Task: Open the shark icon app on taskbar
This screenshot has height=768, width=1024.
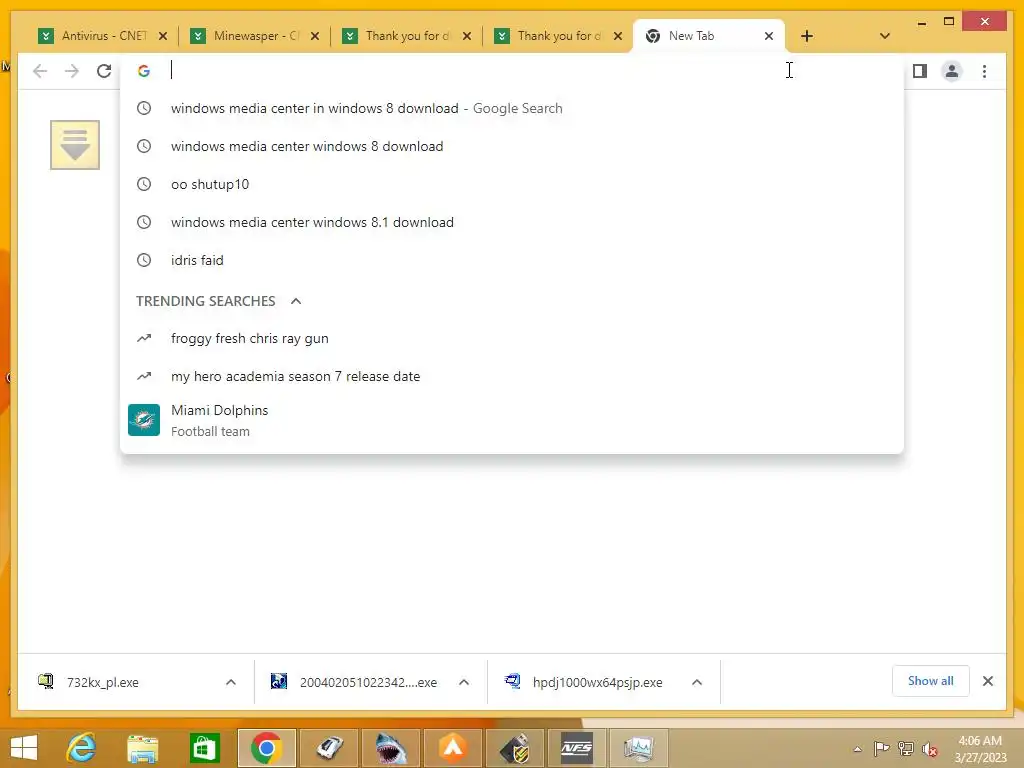Action: click(x=391, y=748)
